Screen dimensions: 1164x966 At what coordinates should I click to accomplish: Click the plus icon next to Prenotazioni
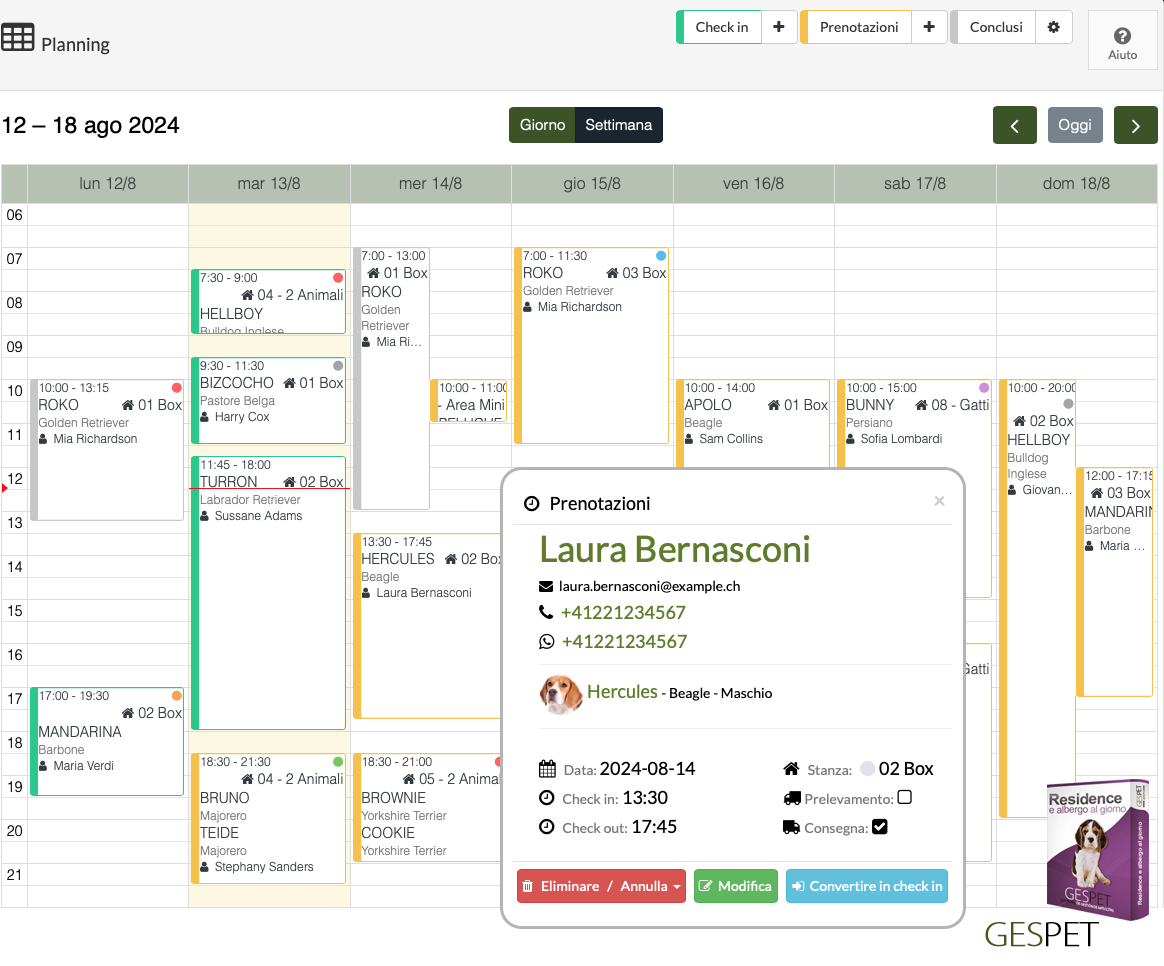[x=929, y=27]
